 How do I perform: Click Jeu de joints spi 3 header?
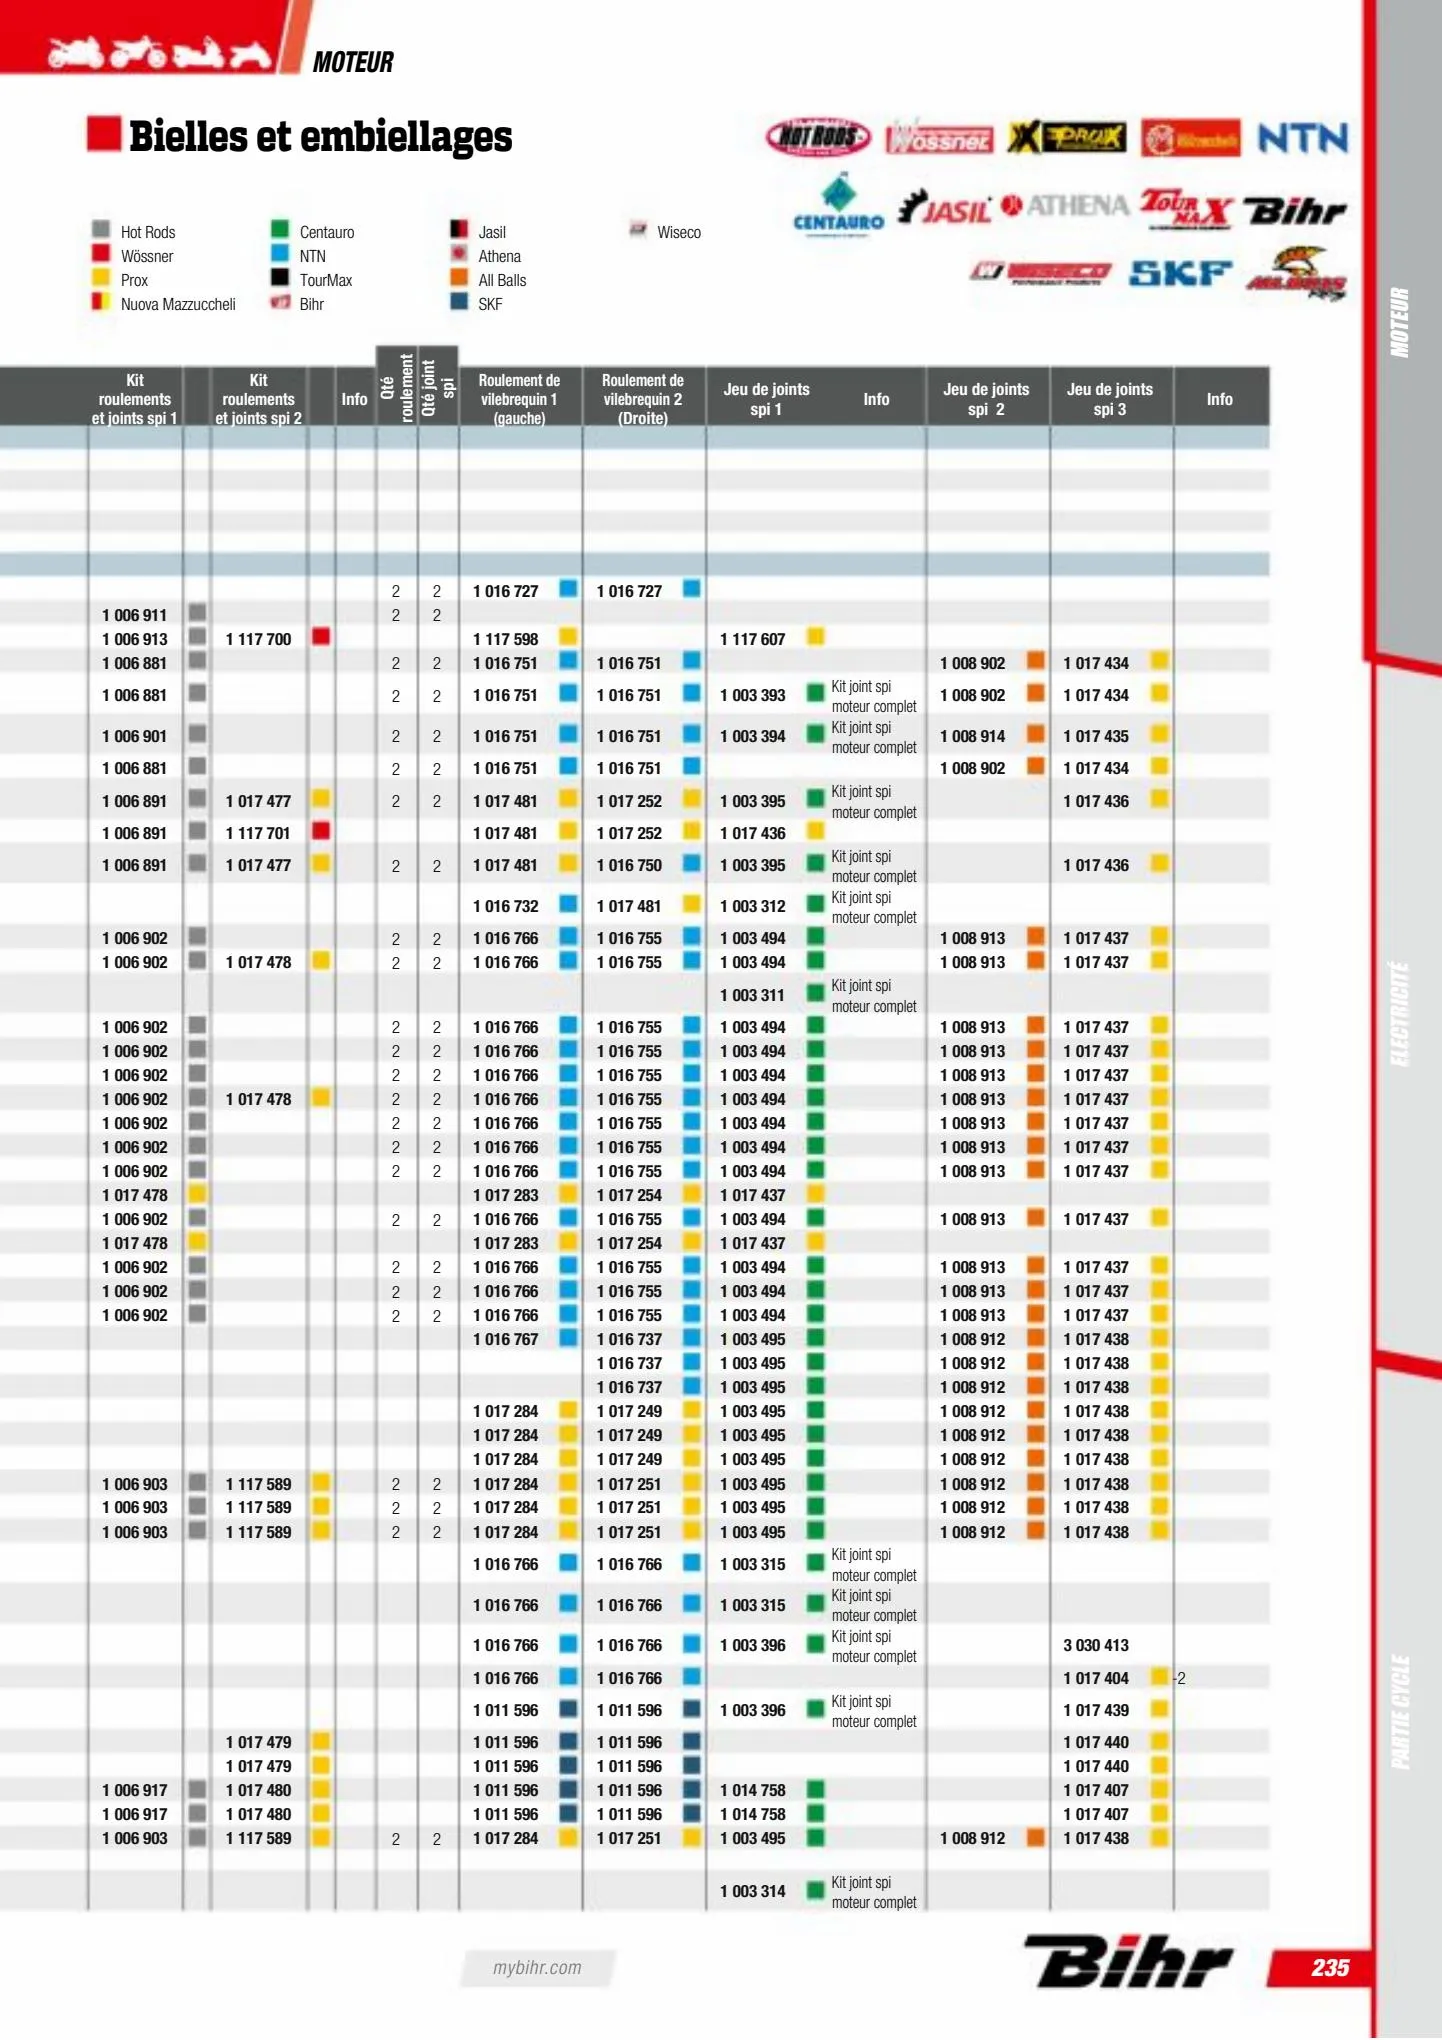1110,399
